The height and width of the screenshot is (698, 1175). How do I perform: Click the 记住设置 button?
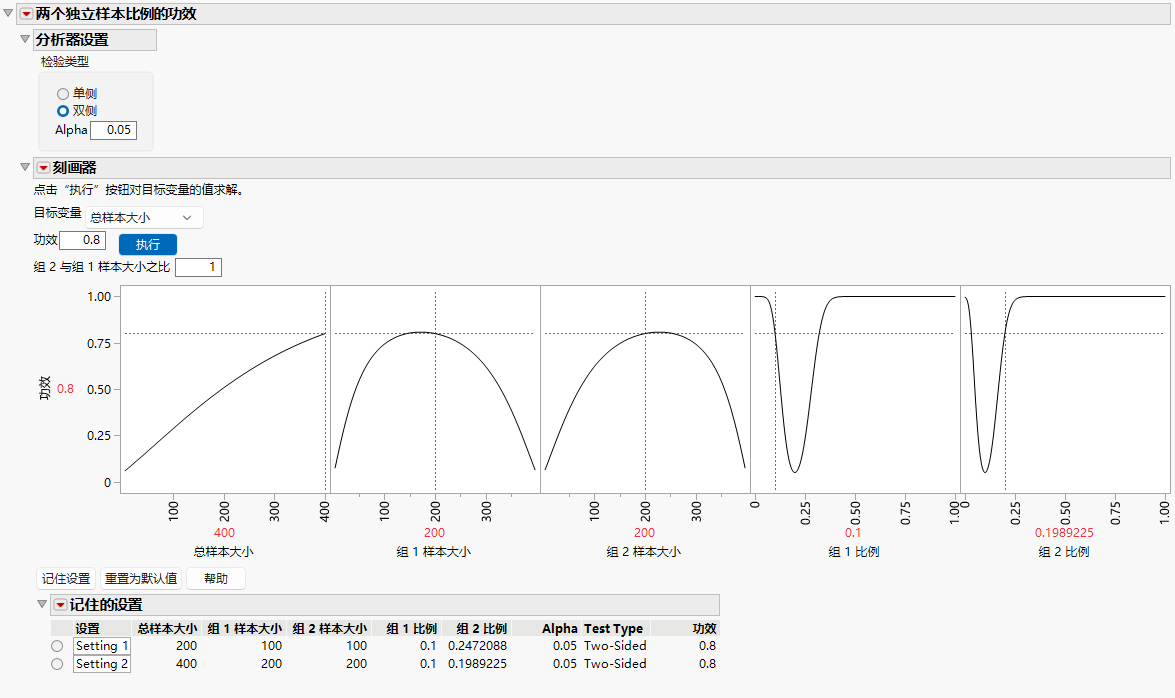click(66, 579)
